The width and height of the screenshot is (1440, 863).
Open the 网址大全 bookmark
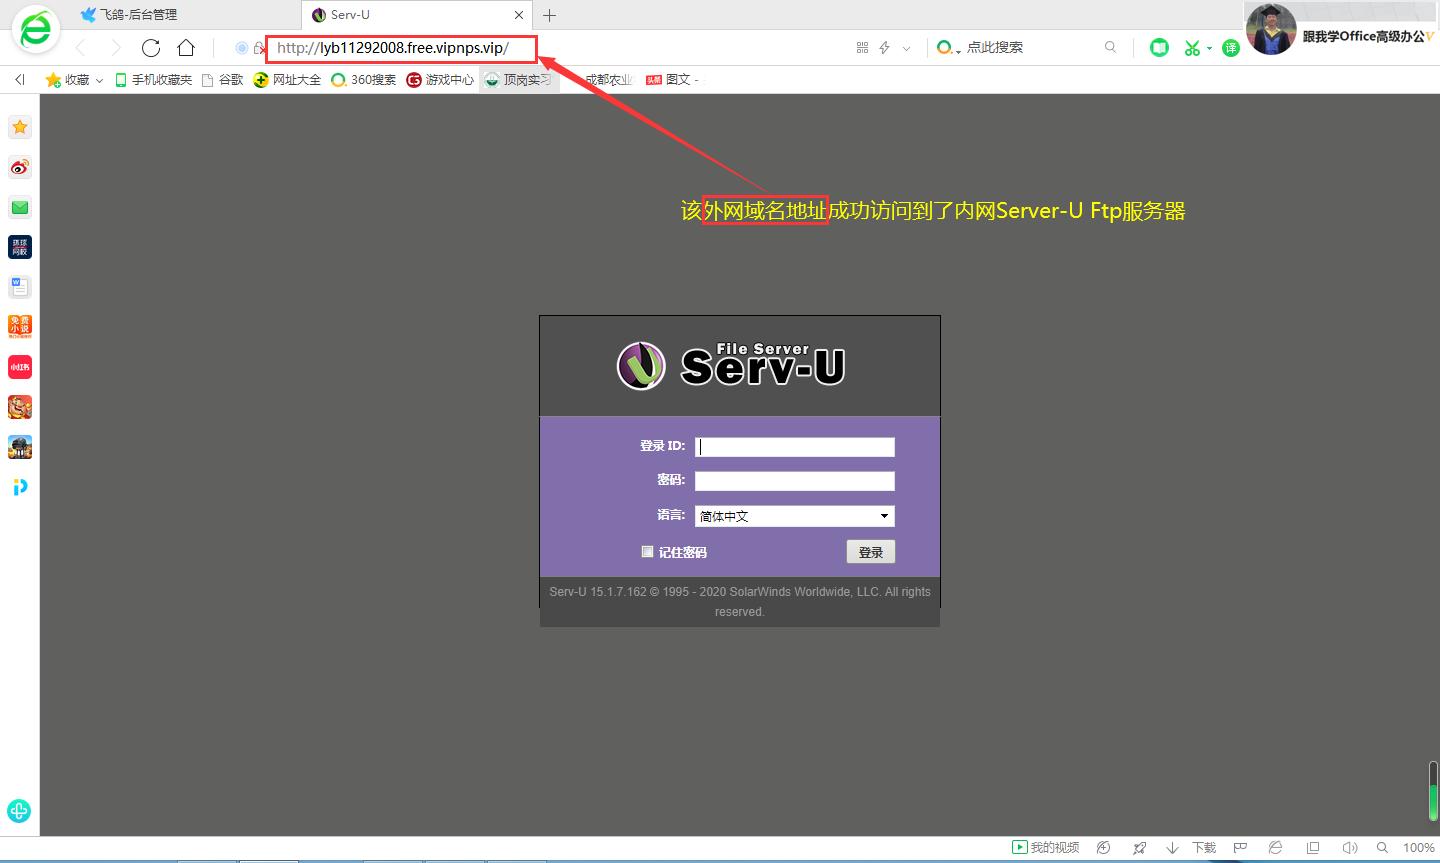coord(287,80)
